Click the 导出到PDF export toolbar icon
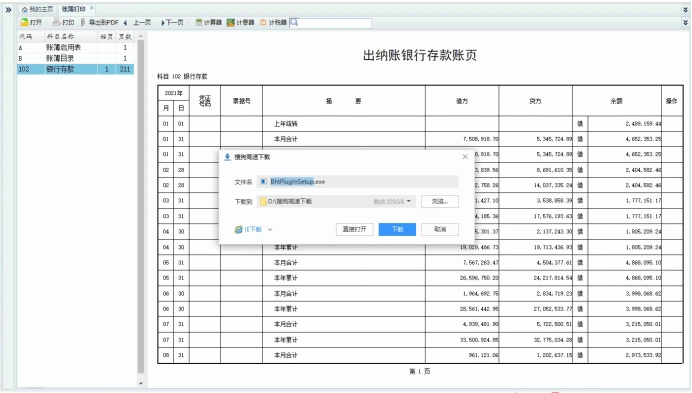Screen dimensions: 692x393 83,22
